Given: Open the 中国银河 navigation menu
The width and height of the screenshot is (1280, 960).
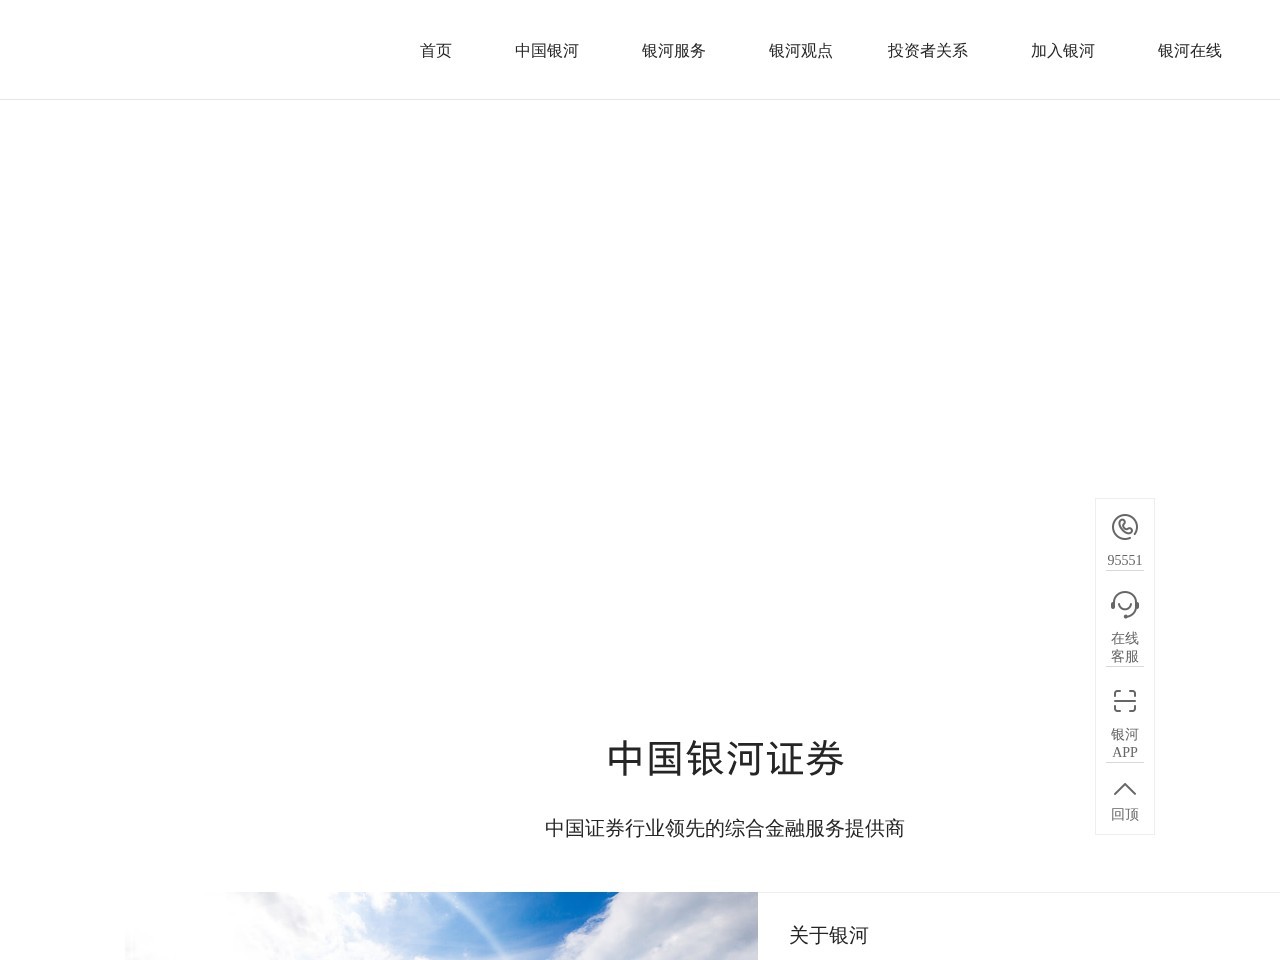Looking at the screenshot, I should point(546,51).
